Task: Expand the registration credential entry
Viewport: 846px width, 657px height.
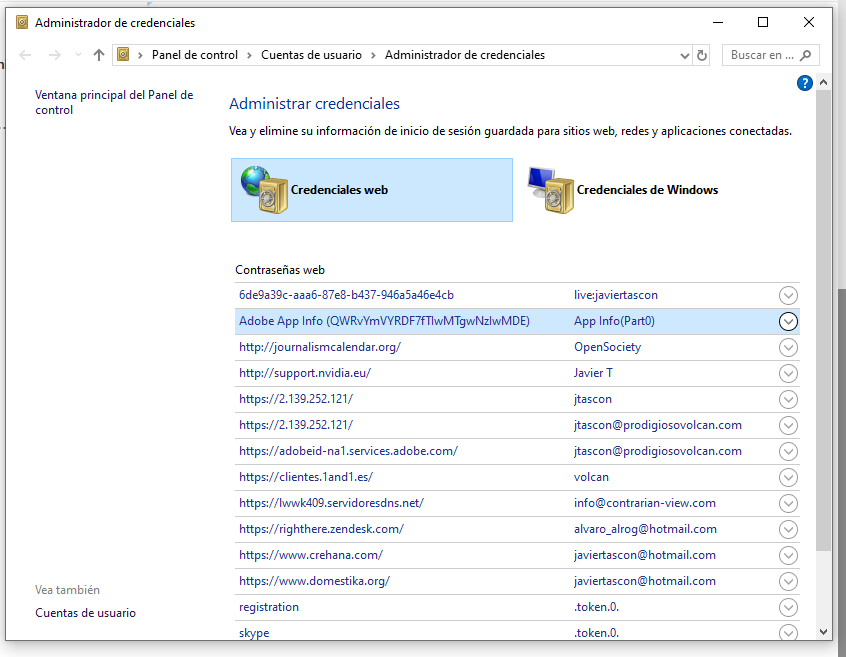Action: click(x=788, y=606)
